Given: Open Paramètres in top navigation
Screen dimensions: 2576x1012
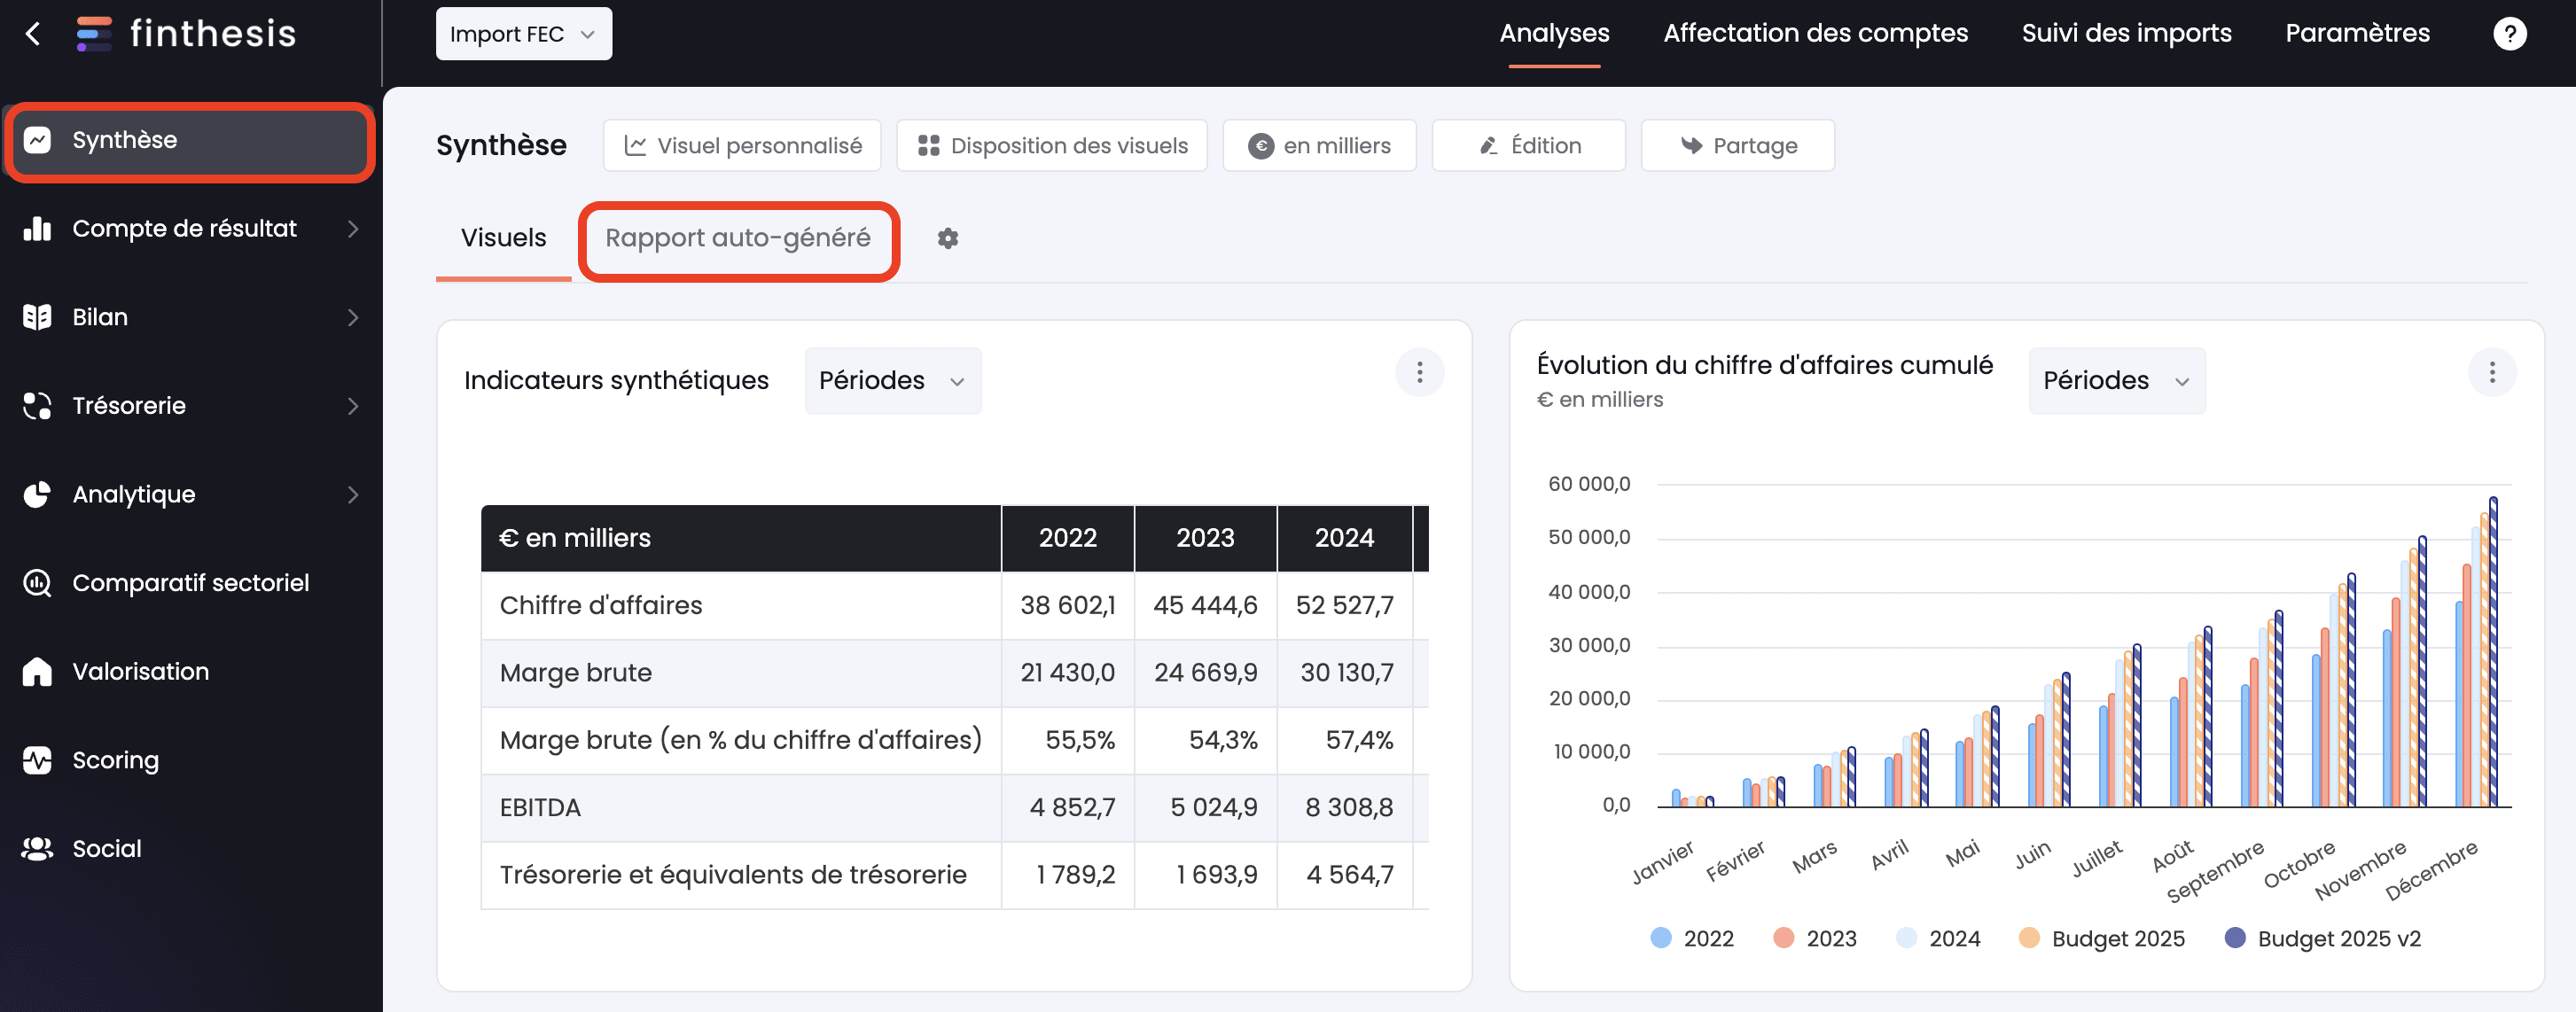Looking at the screenshot, I should (2357, 34).
